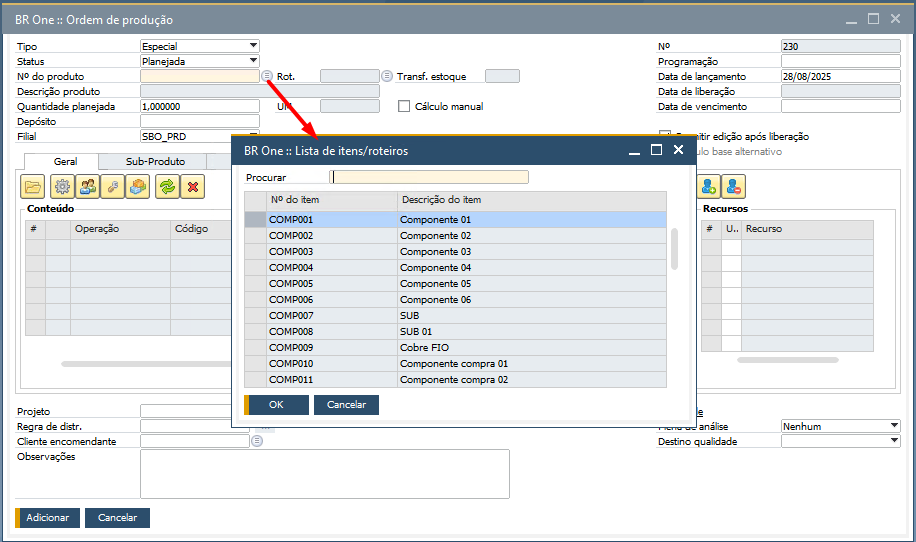Click the yellow folder open toolbar icon
The image size is (916, 542).
[33, 187]
